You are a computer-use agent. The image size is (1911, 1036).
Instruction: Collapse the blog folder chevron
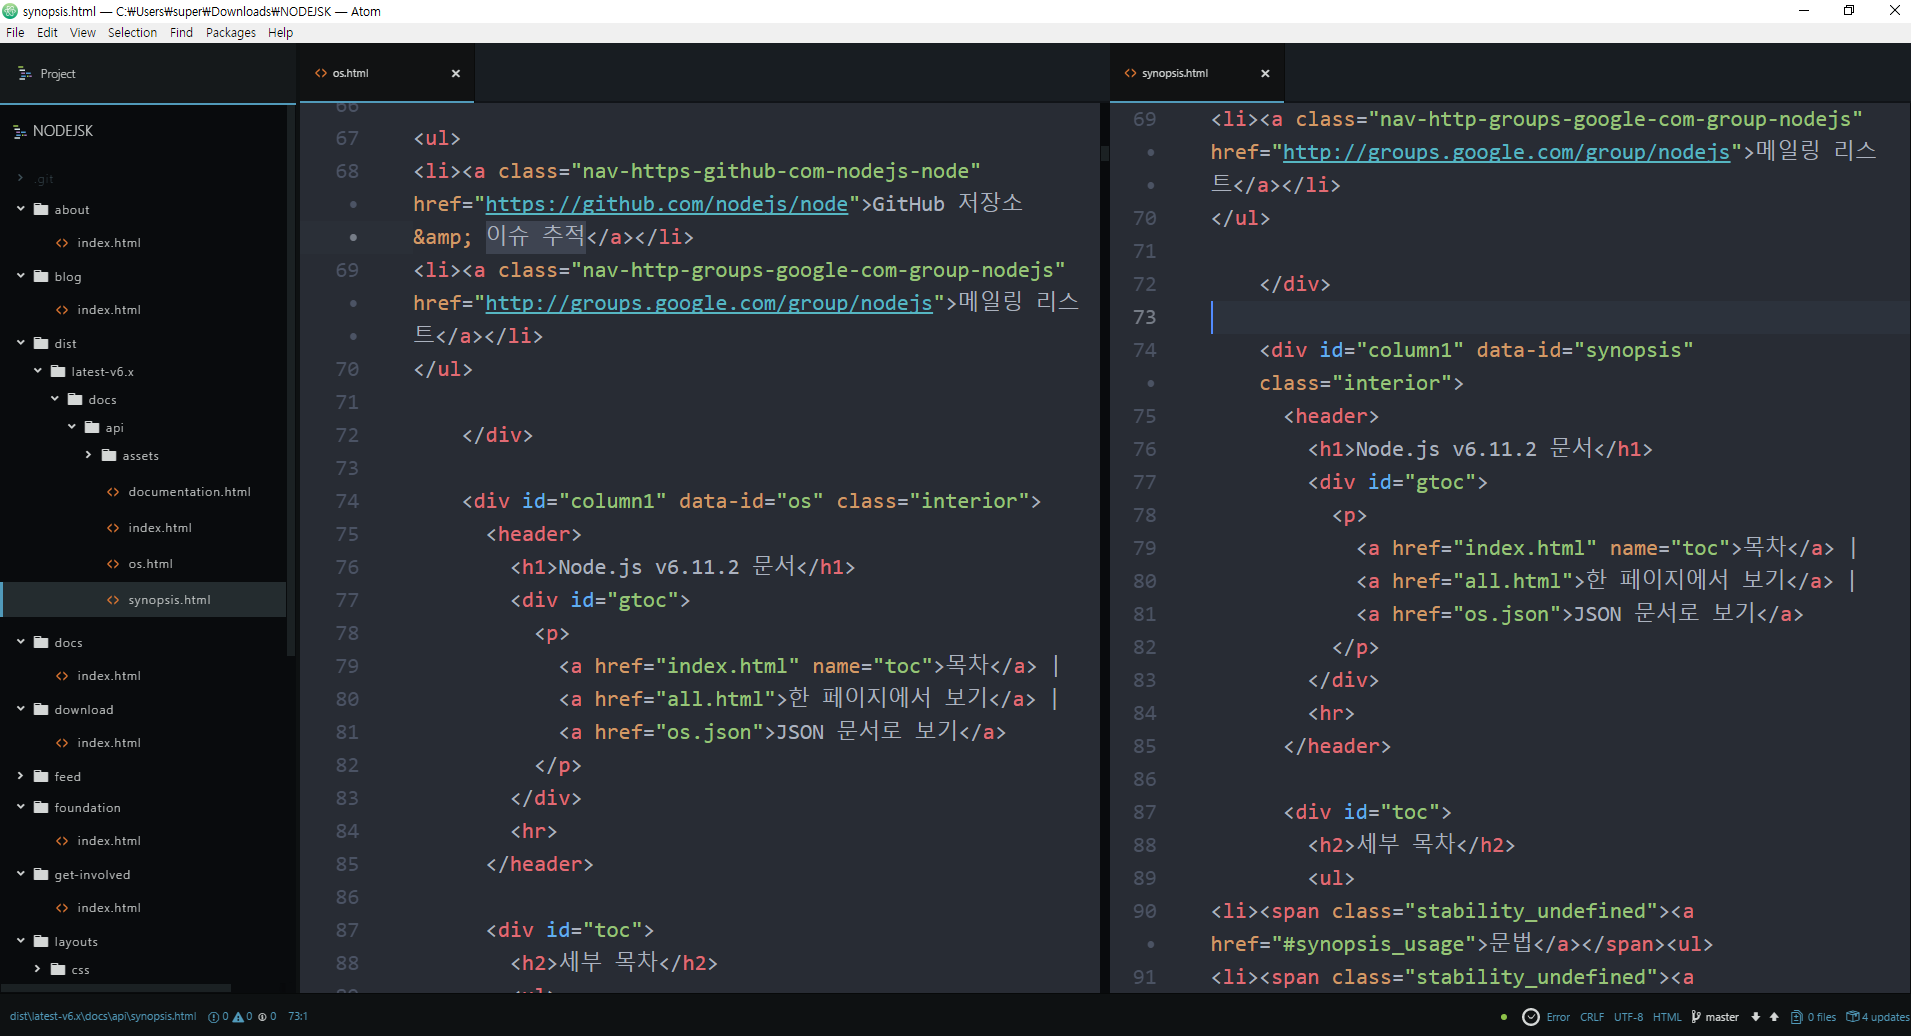(x=21, y=276)
